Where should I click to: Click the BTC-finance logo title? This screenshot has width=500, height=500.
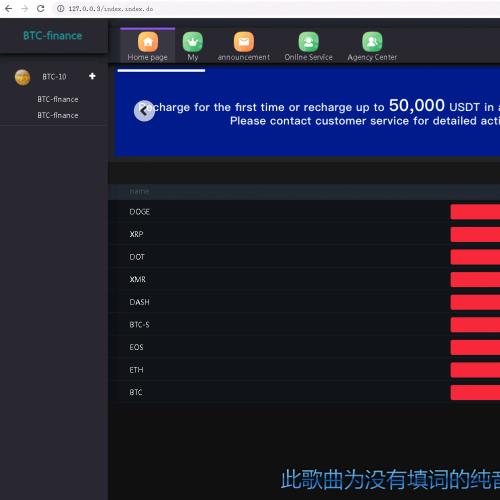pos(53,36)
